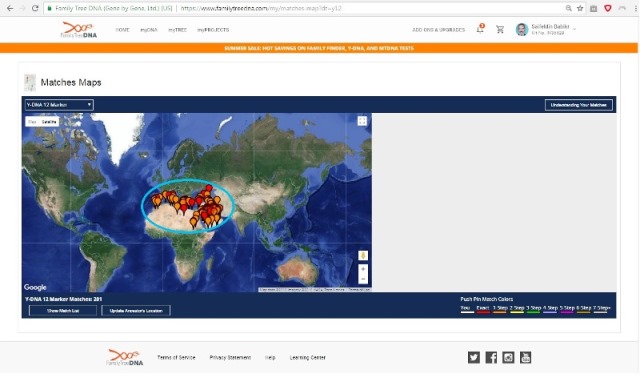Click the 5 Step purple color legend
This screenshot has width=640, height=386.
567,309
